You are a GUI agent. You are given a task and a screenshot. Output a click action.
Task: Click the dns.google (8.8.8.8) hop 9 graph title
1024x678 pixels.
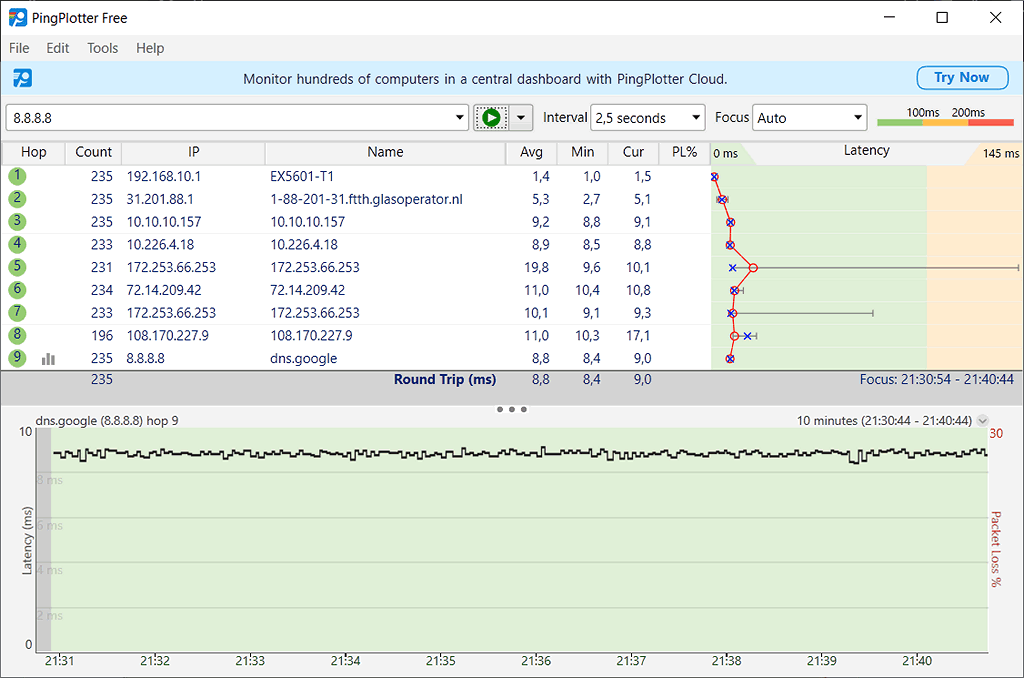point(106,421)
